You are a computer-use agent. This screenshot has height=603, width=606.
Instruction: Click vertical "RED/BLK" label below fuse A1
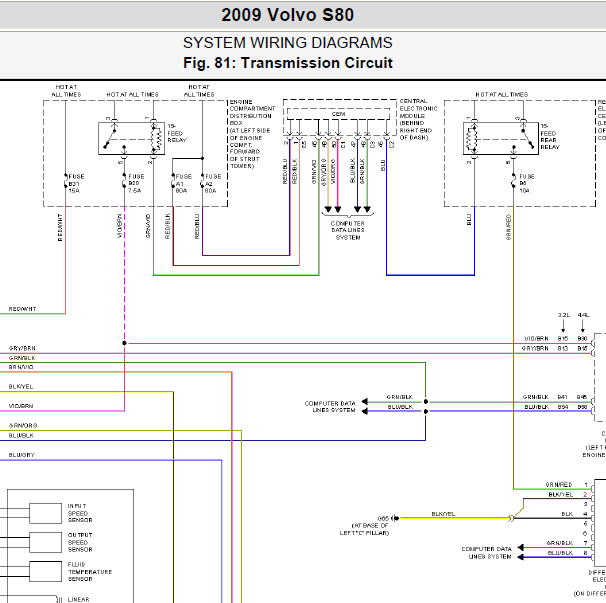168,226
